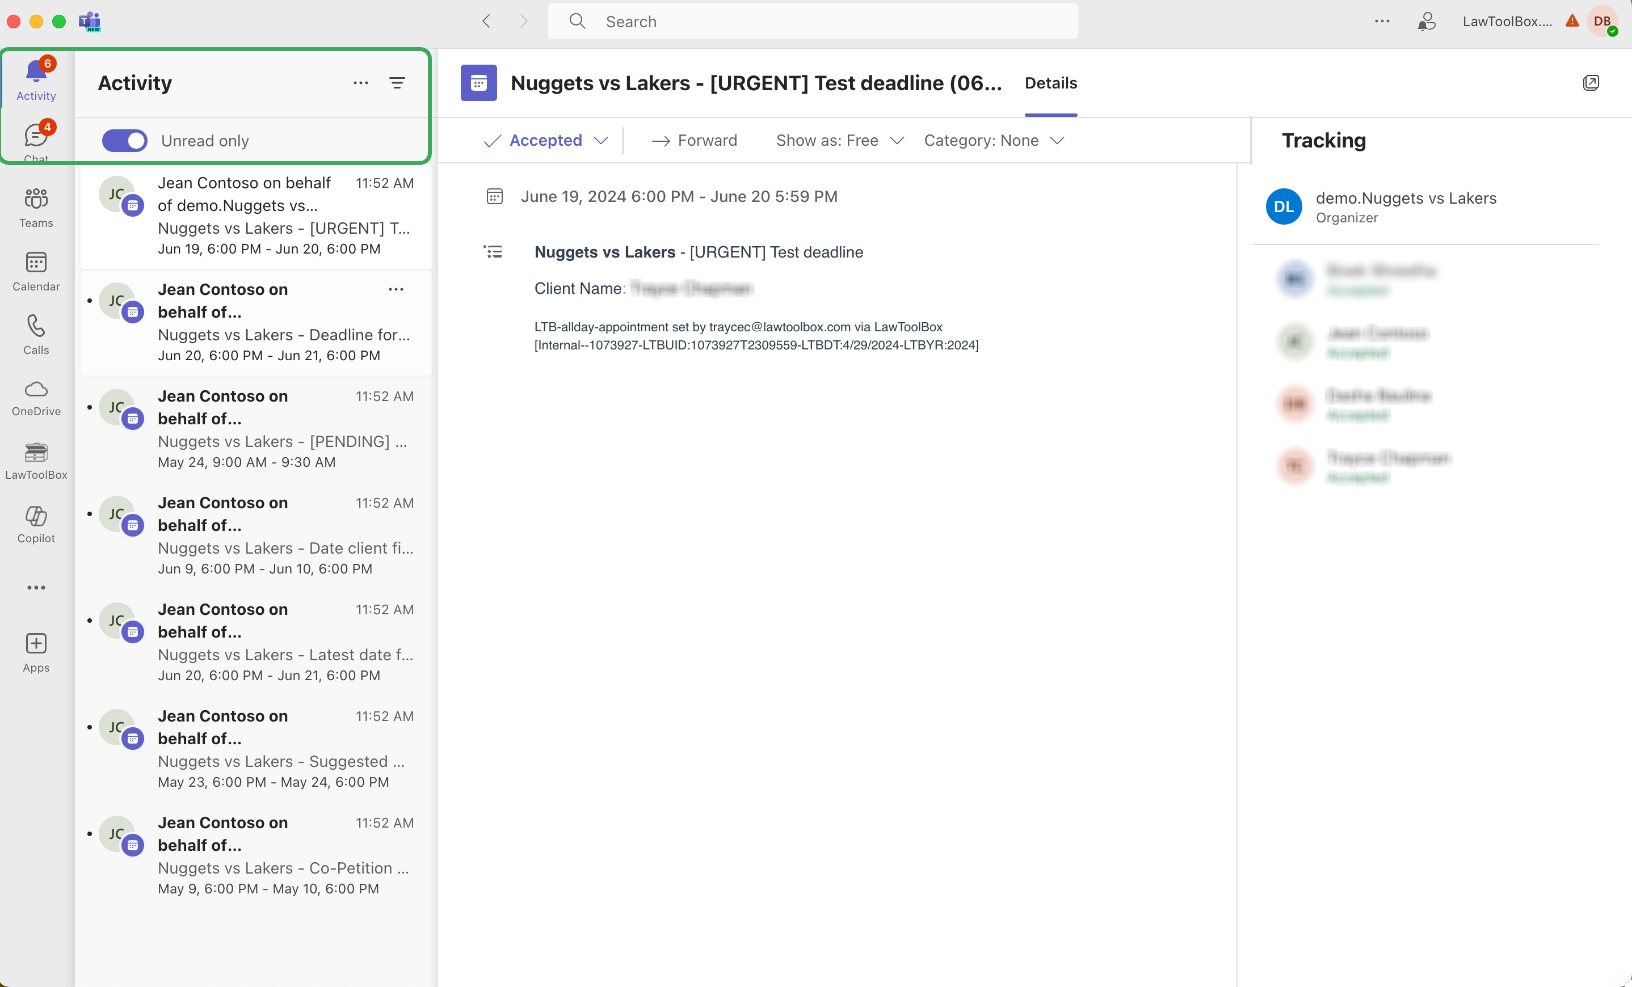Image resolution: width=1632 pixels, height=987 pixels.
Task: Open the [URGENT] Test deadline notification
Action: click(256, 216)
